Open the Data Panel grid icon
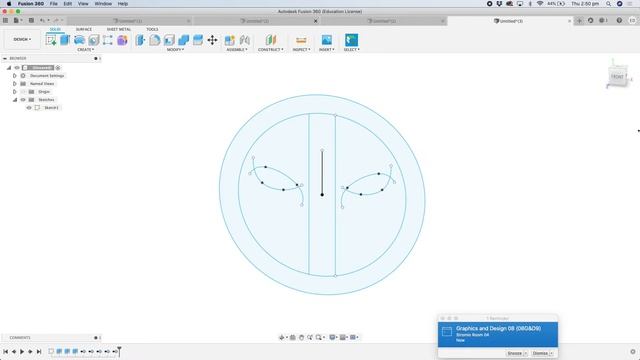640x360 pixels. point(5,20)
